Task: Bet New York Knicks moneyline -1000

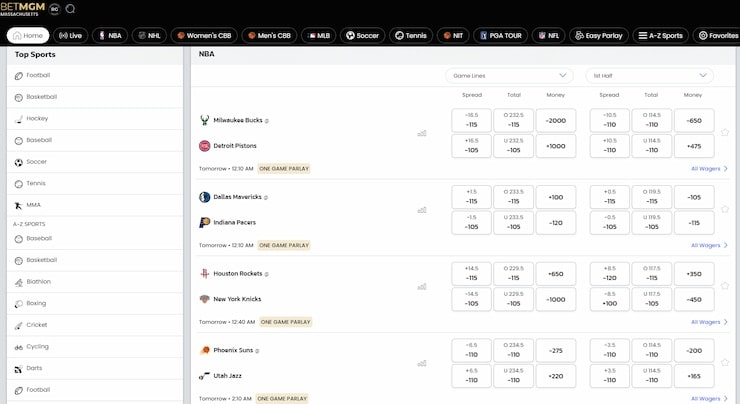Action: tap(555, 299)
